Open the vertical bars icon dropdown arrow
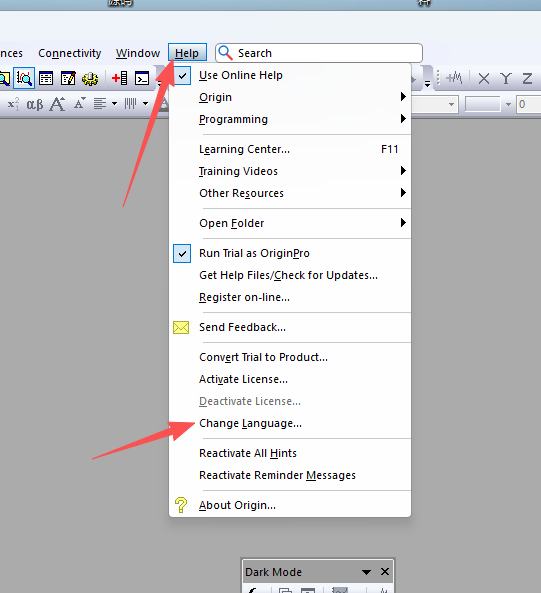Image resolution: width=541 pixels, height=593 pixels. point(146,104)
